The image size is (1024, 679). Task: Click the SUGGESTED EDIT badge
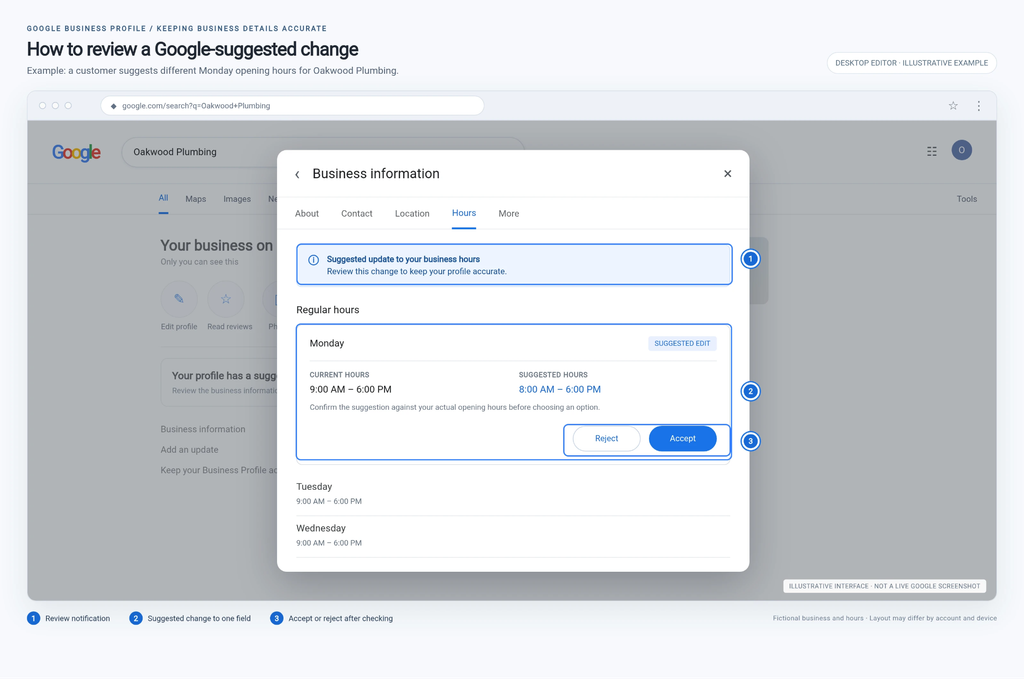(x=682, y=343)
